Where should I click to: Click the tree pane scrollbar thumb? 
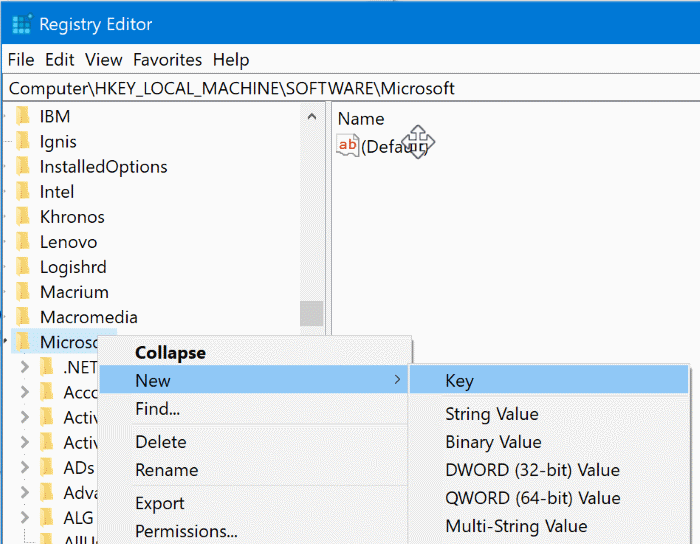[312, 313]
